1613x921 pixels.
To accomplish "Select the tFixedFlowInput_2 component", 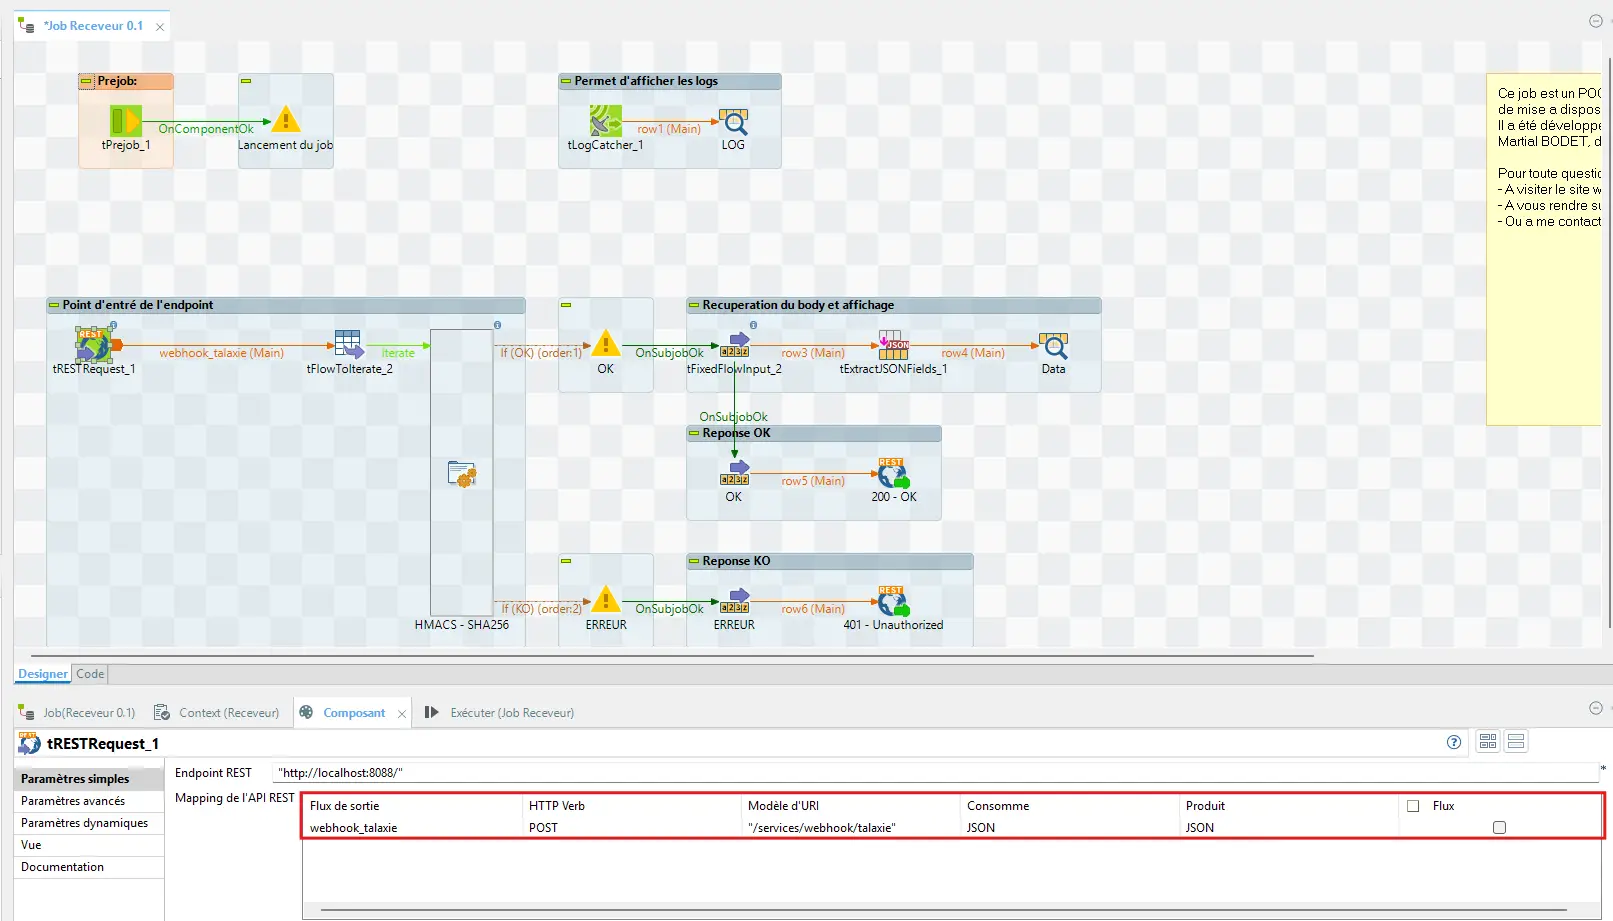I will tap(737, 345).
